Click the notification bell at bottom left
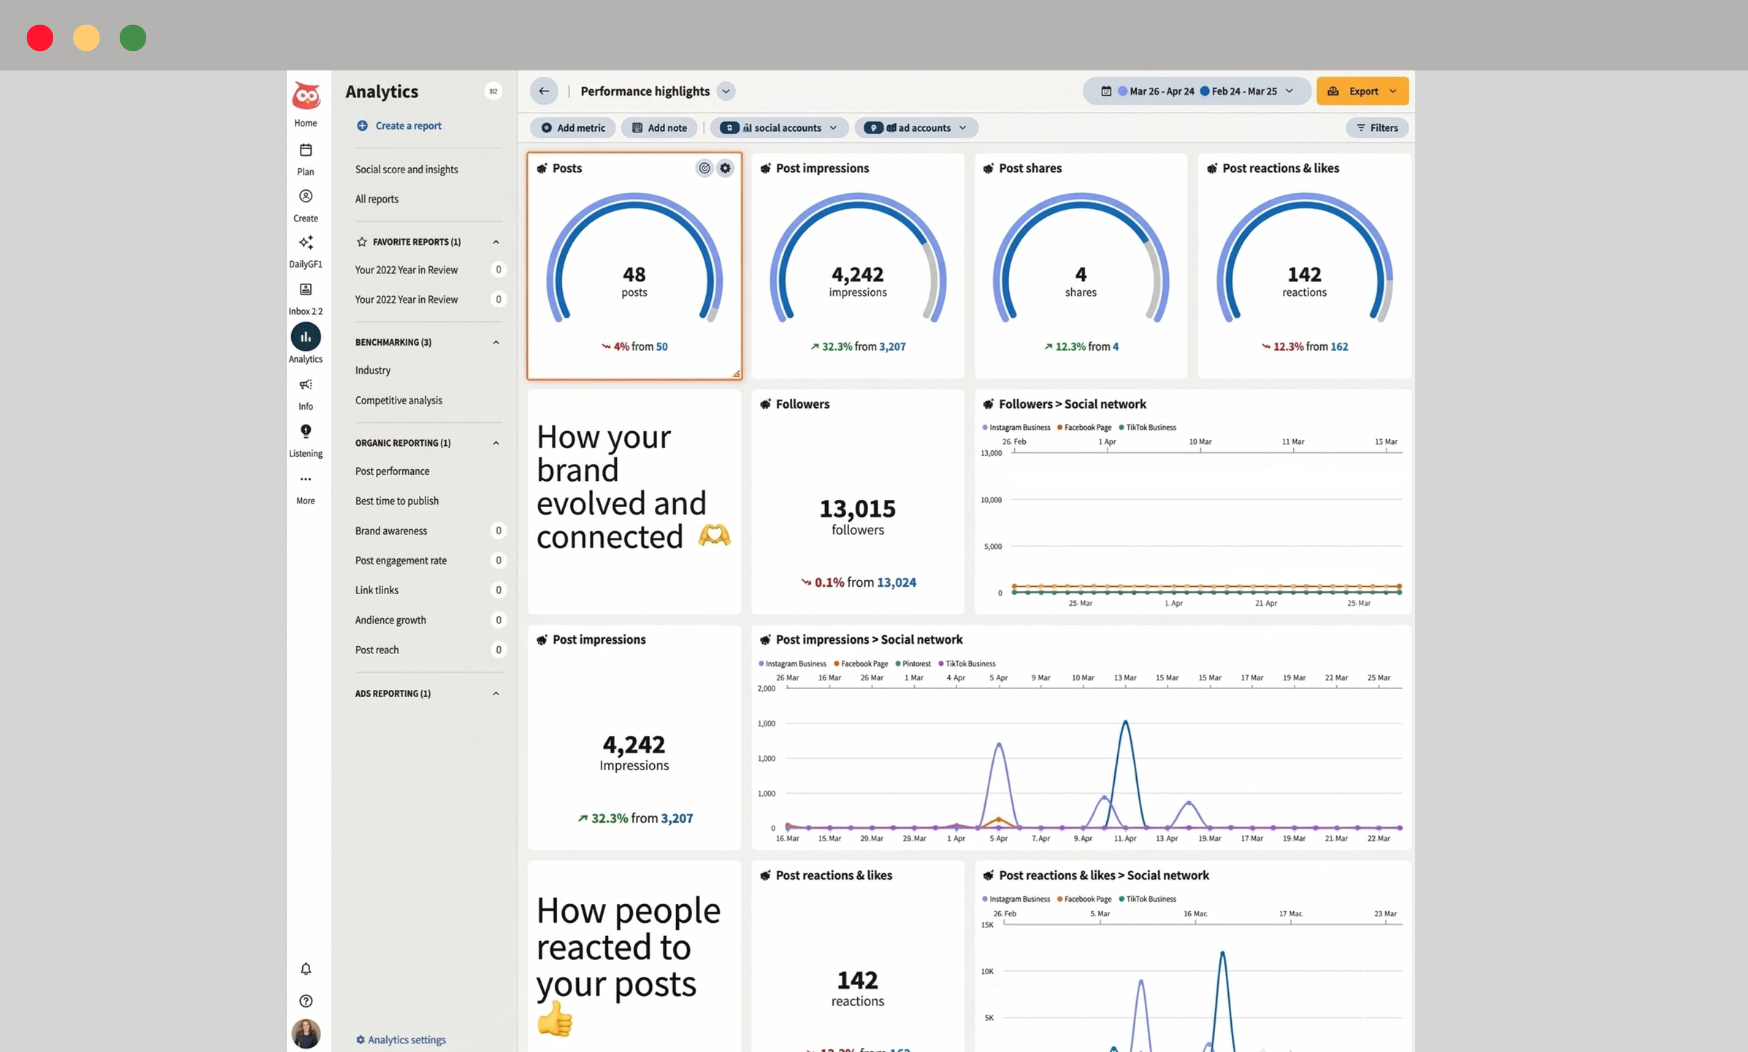Image resolution: width=1748 pixels, height=1052 pixels. [x=306, y=969]
